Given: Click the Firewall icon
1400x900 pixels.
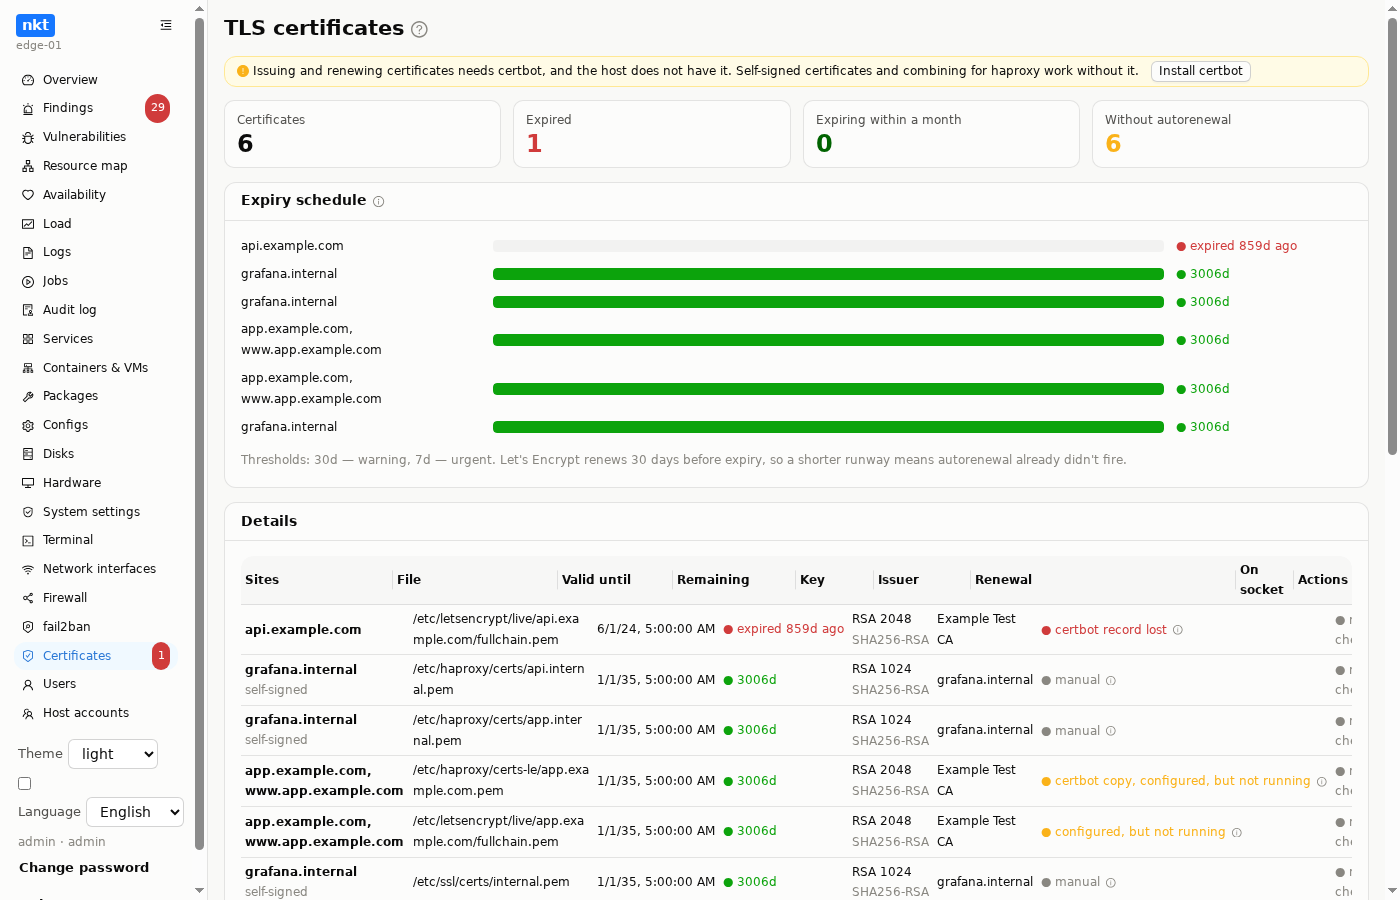Looking at the screenshot, I should tap(28, 598).
